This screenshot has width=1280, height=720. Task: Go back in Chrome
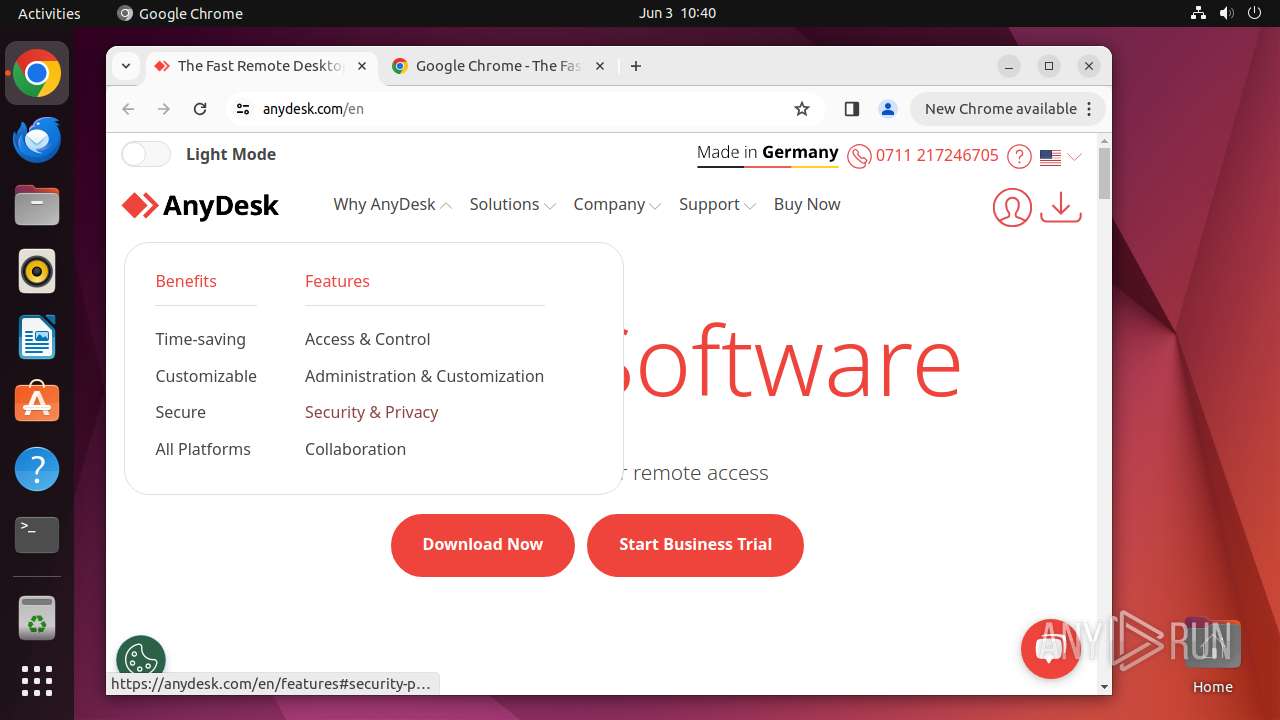tap(128, 109)
